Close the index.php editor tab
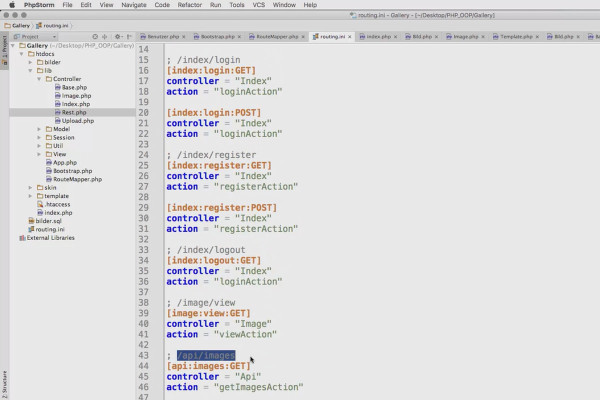Viewport: 600px width, 400px height. point(395,37)
